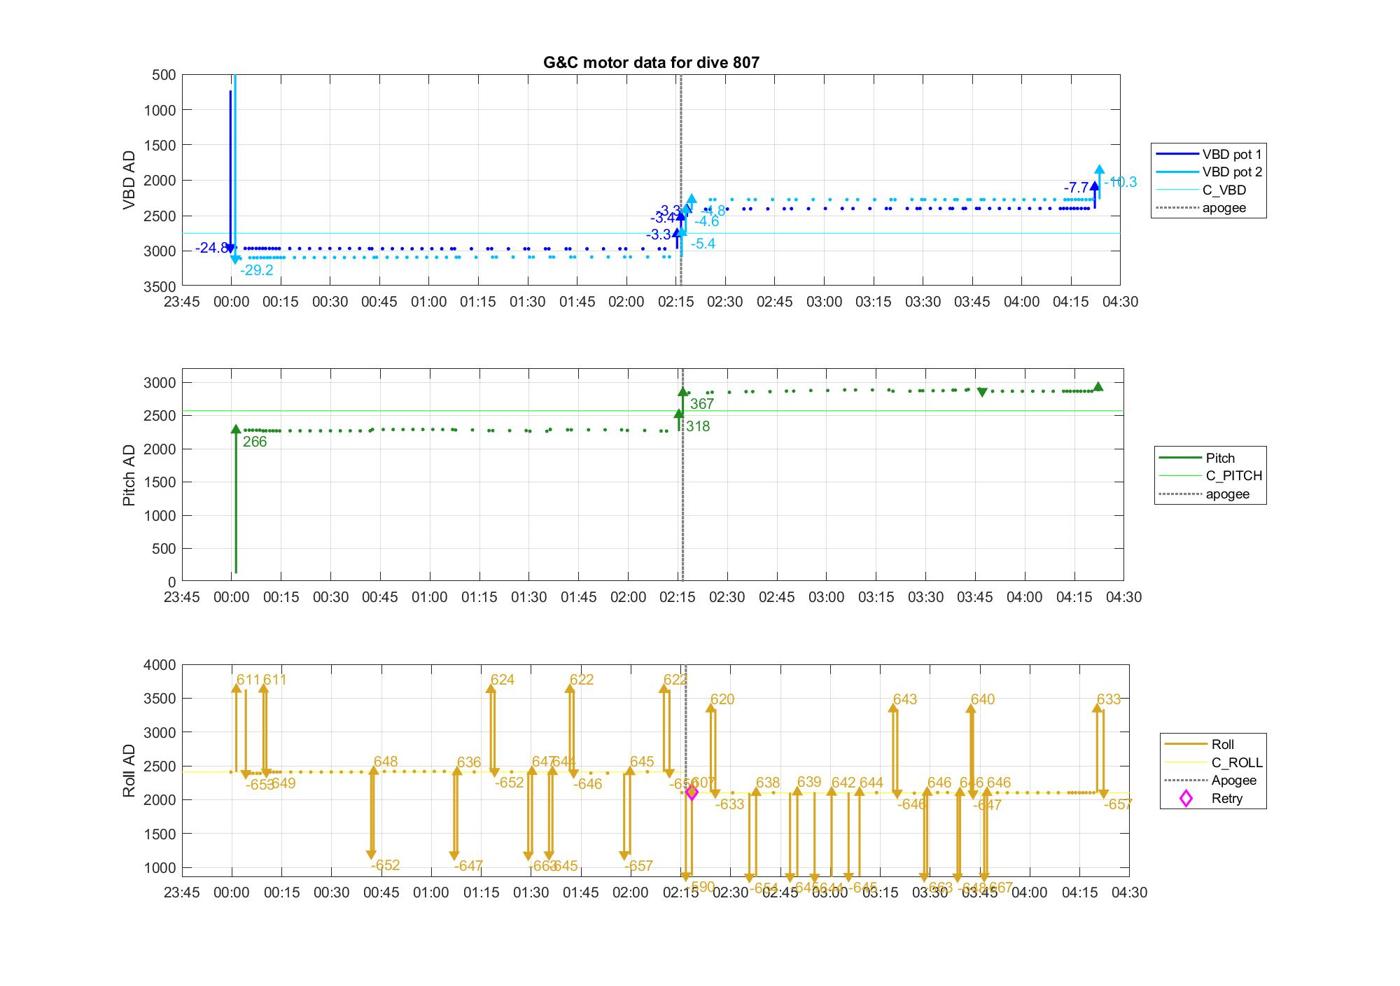Click the '648' roll data label
1400x986 pixels.
[386, 762]
